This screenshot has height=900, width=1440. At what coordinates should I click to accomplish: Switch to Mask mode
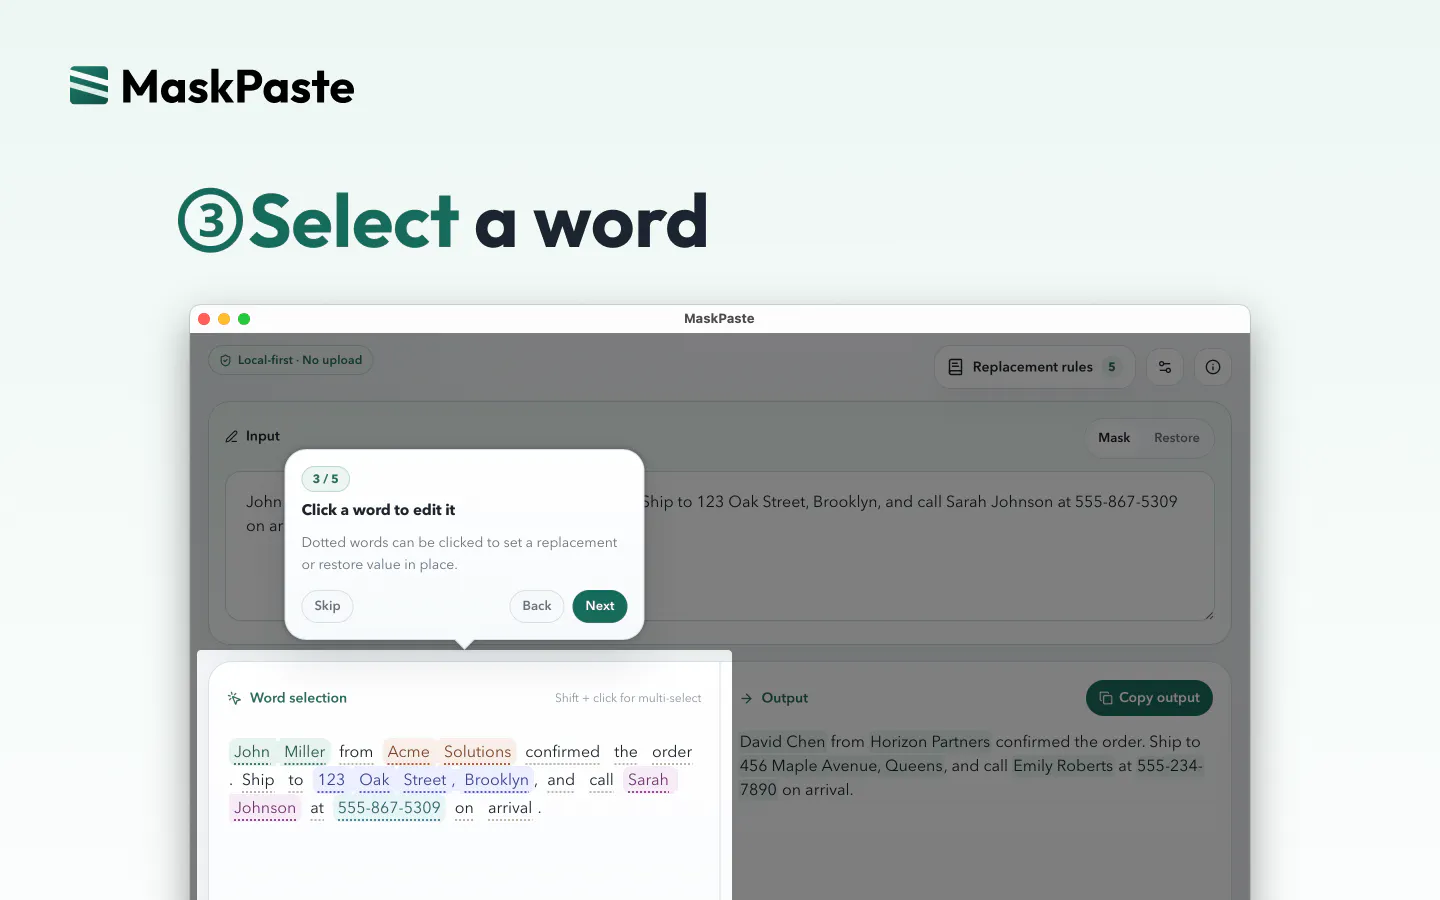1114,438
